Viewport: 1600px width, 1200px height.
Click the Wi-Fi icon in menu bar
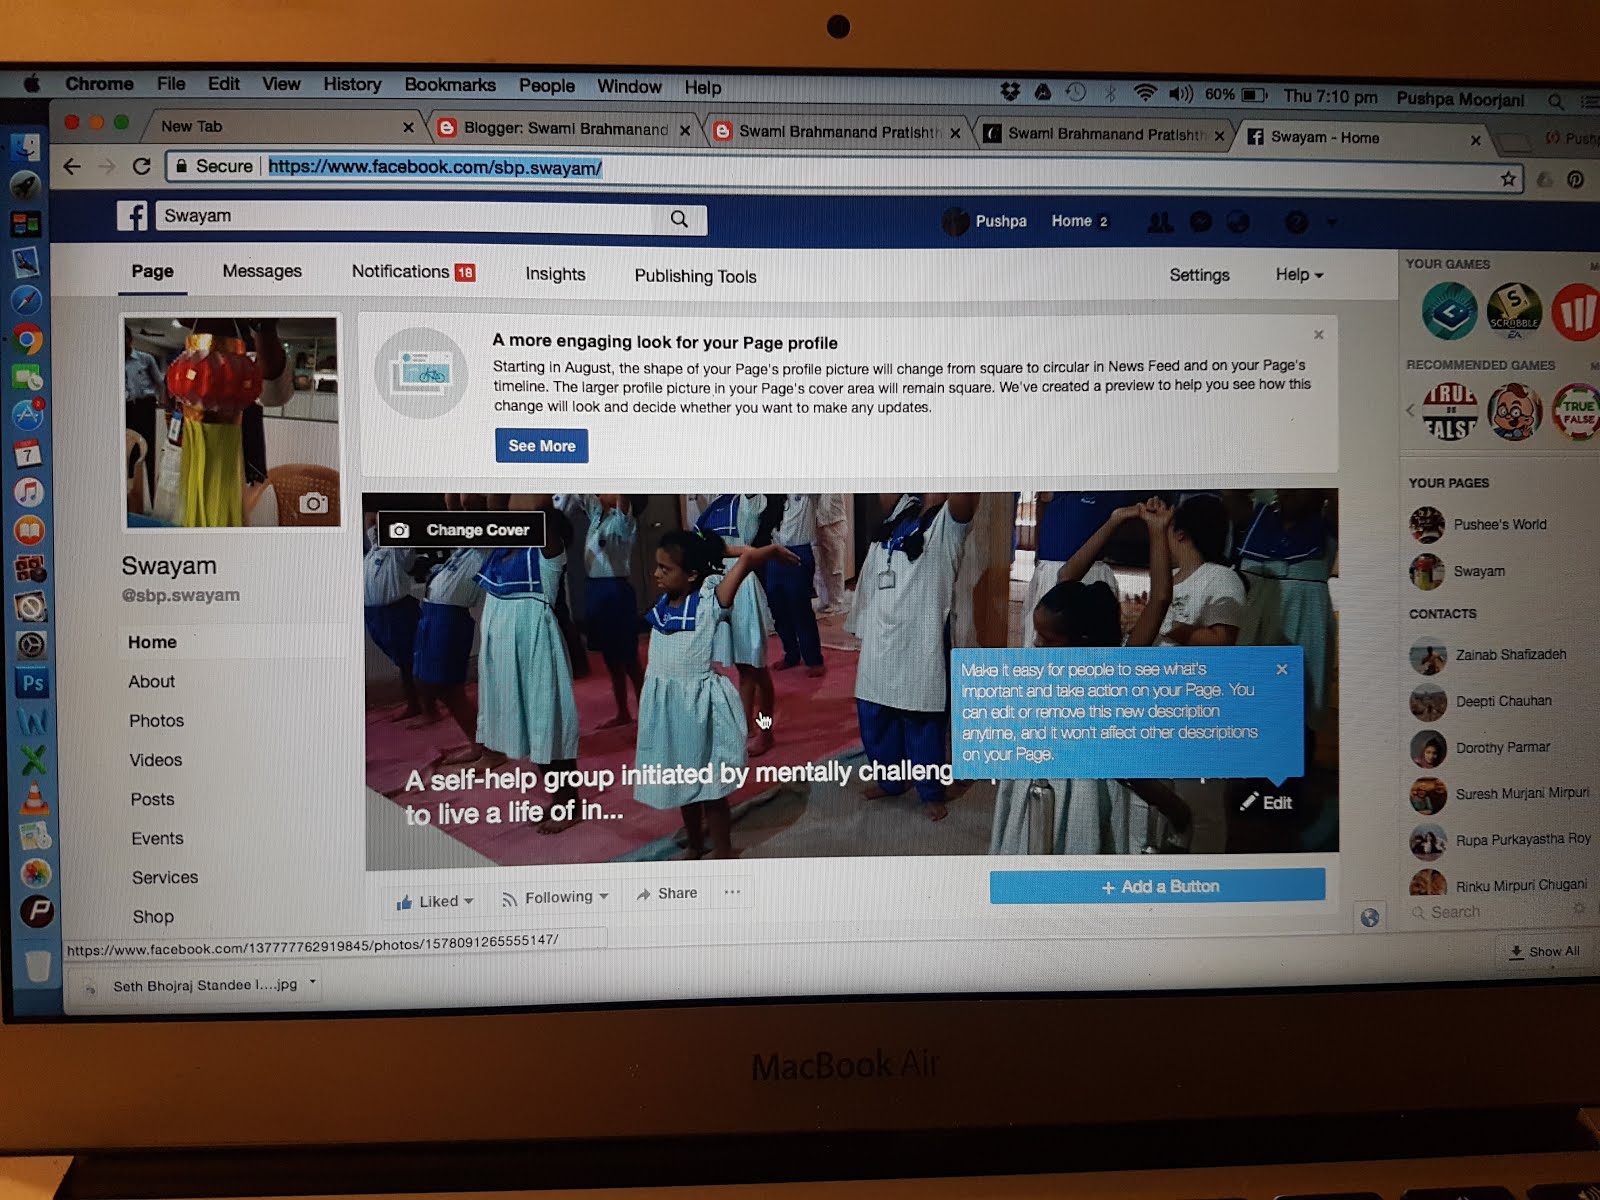point(1145,93)
